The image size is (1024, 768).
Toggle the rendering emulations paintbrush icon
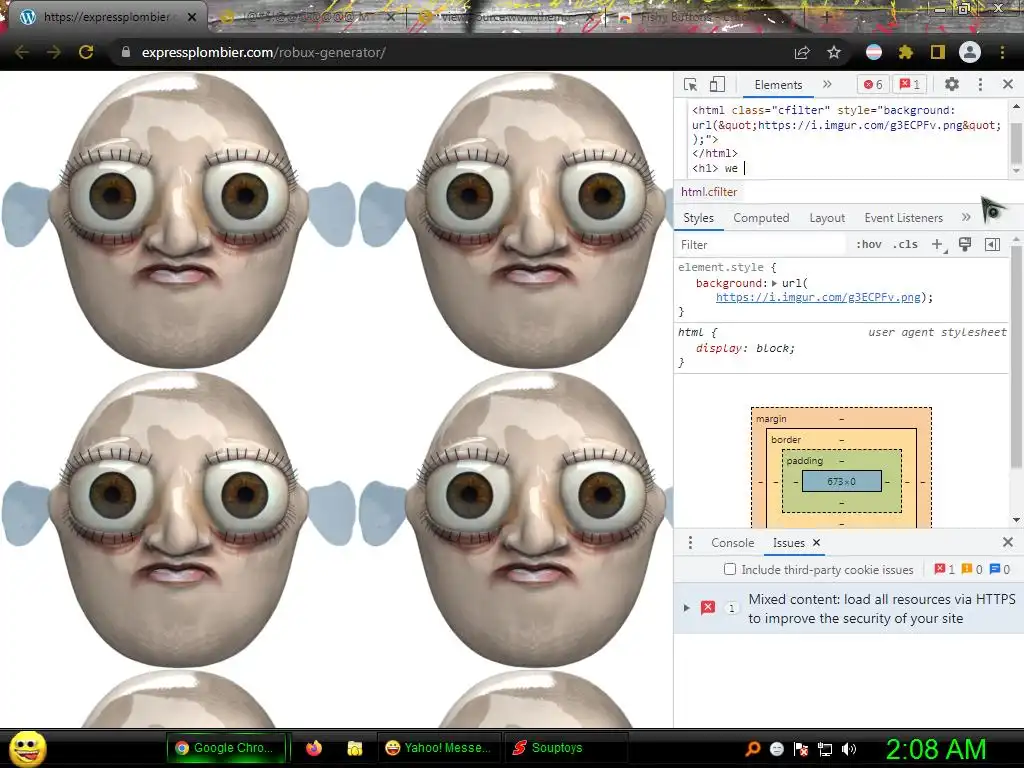(x=965, y=244)
